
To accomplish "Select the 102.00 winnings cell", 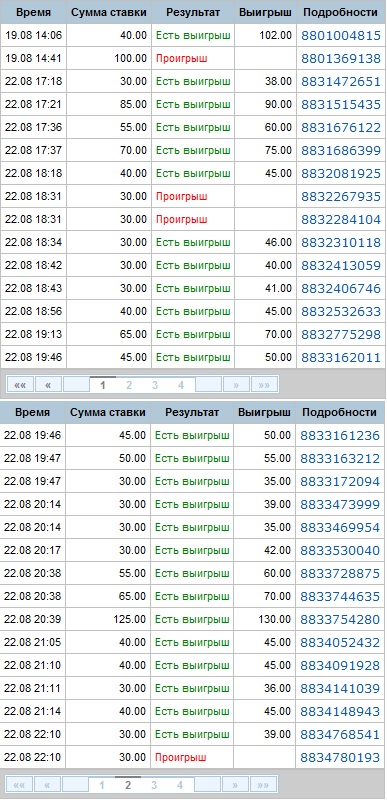I will pos(265,36).
